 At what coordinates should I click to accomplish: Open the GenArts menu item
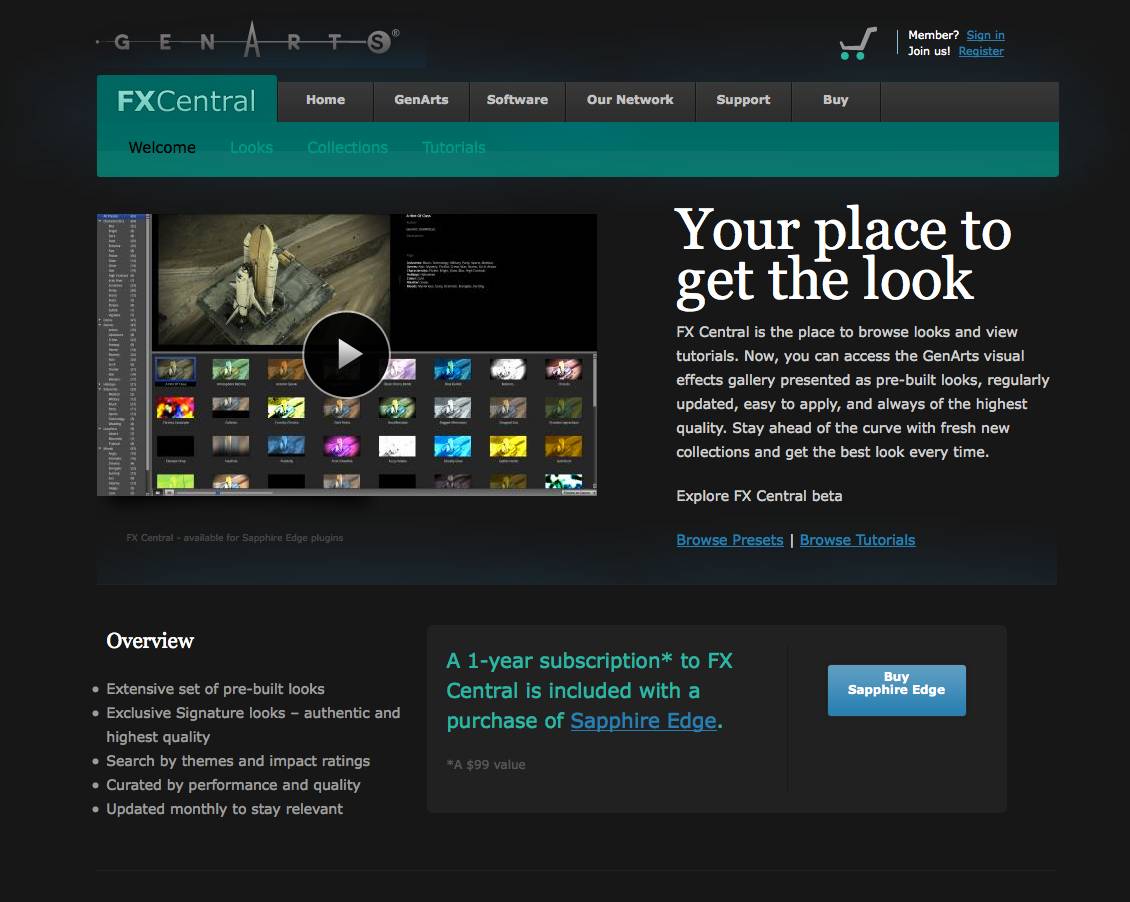pos(420,100)
